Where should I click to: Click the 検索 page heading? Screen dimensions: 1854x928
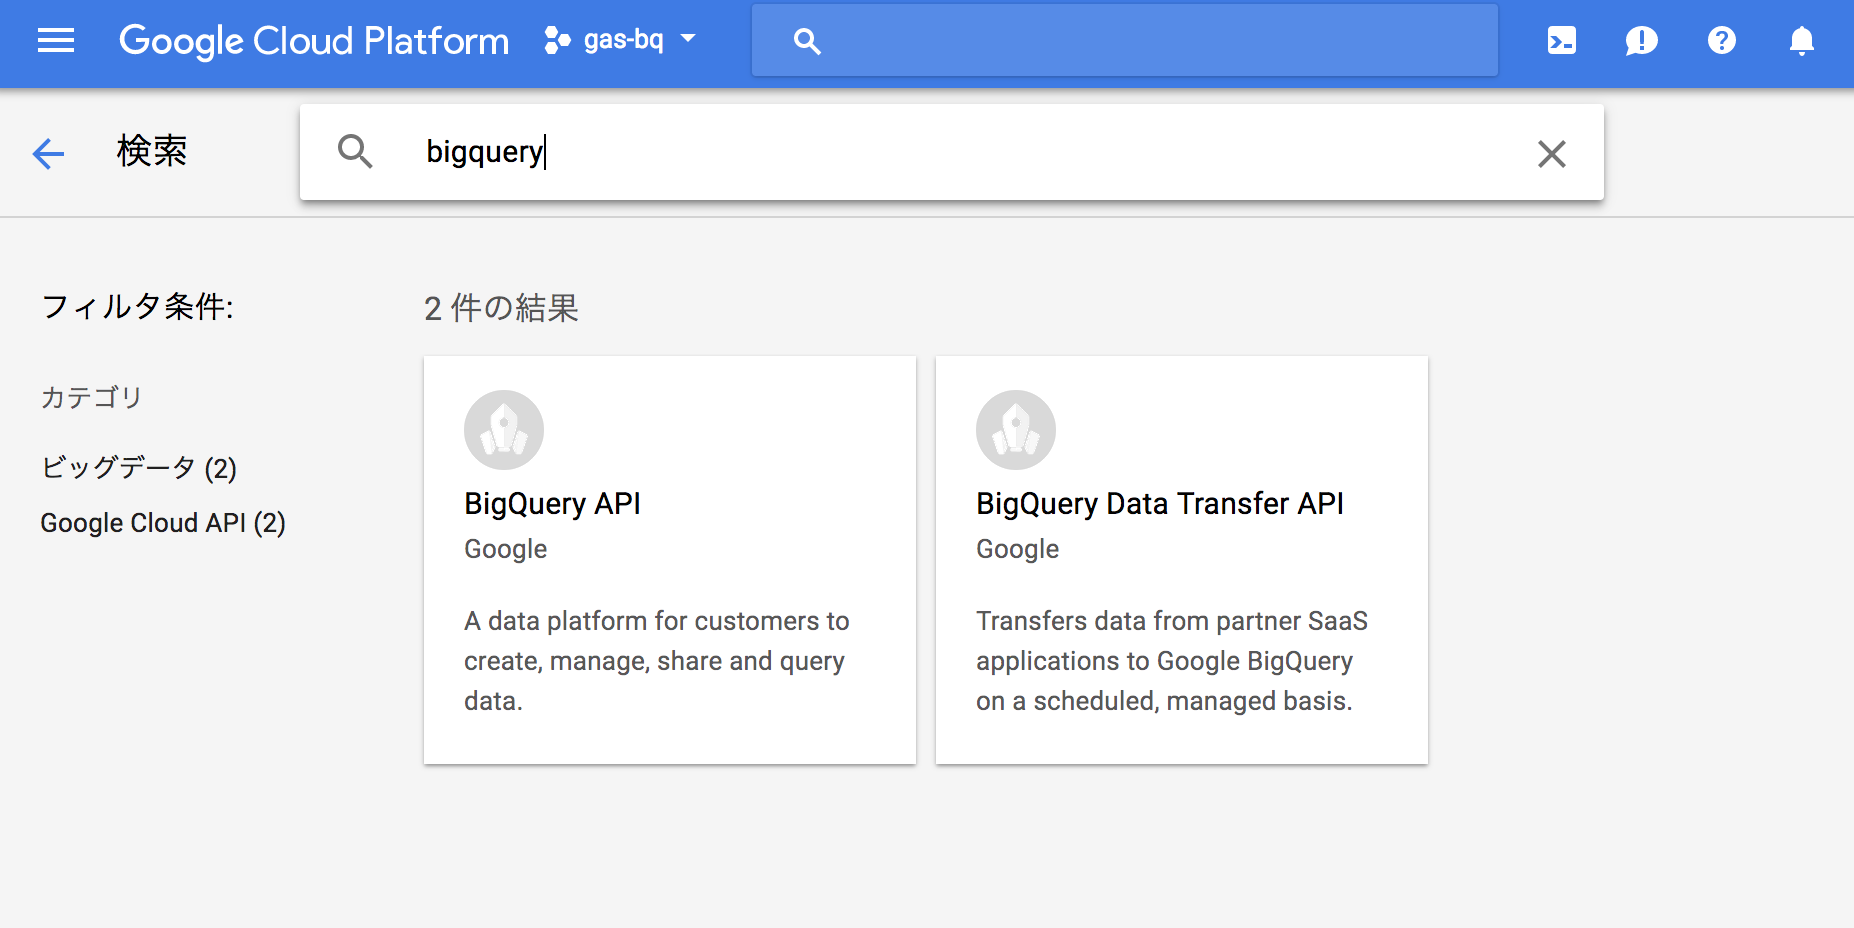coord(152,151)
